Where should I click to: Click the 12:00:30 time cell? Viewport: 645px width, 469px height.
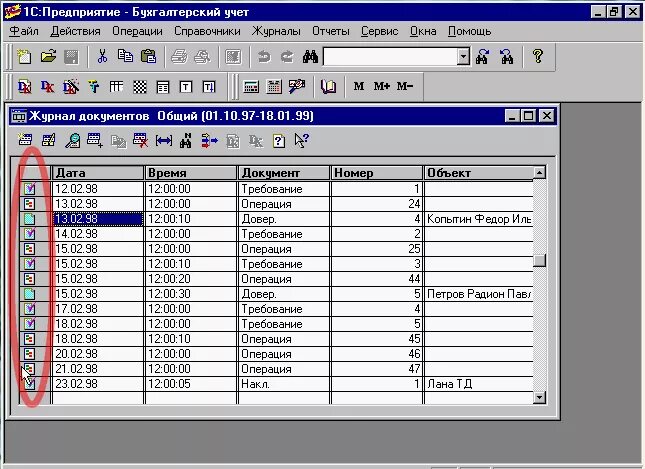pyautogui.click(x=191, y=294)
